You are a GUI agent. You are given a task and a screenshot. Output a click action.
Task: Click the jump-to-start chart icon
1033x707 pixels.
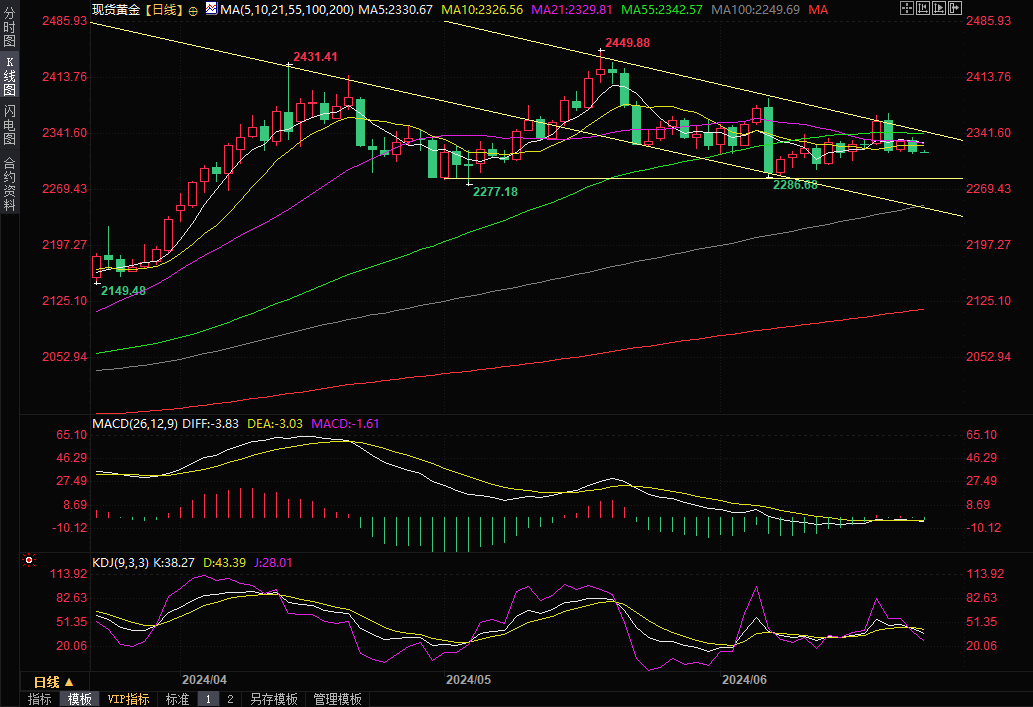923,8
